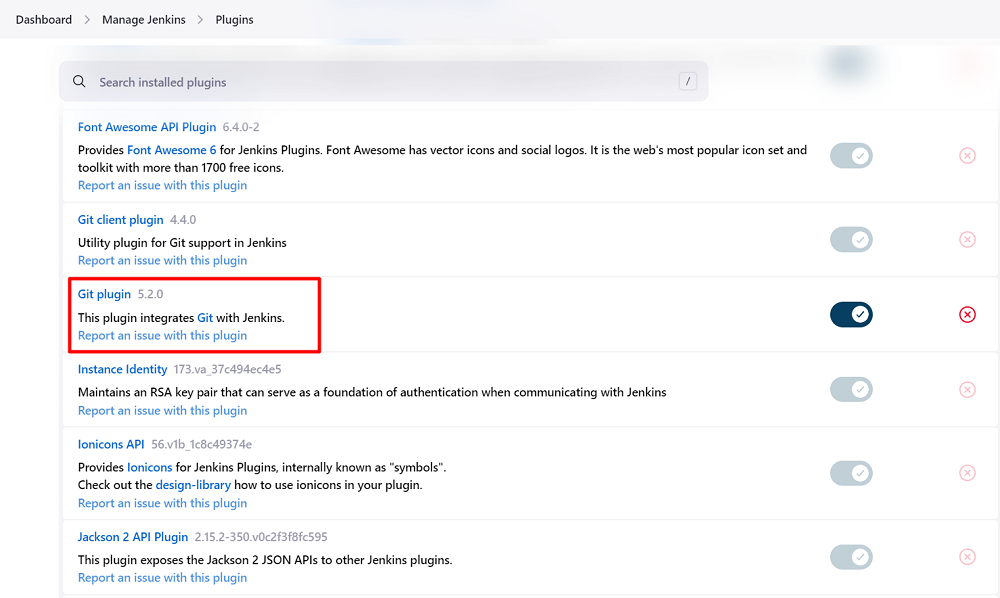Click the uninstall icon for Ionicons API

pos(967,473)
